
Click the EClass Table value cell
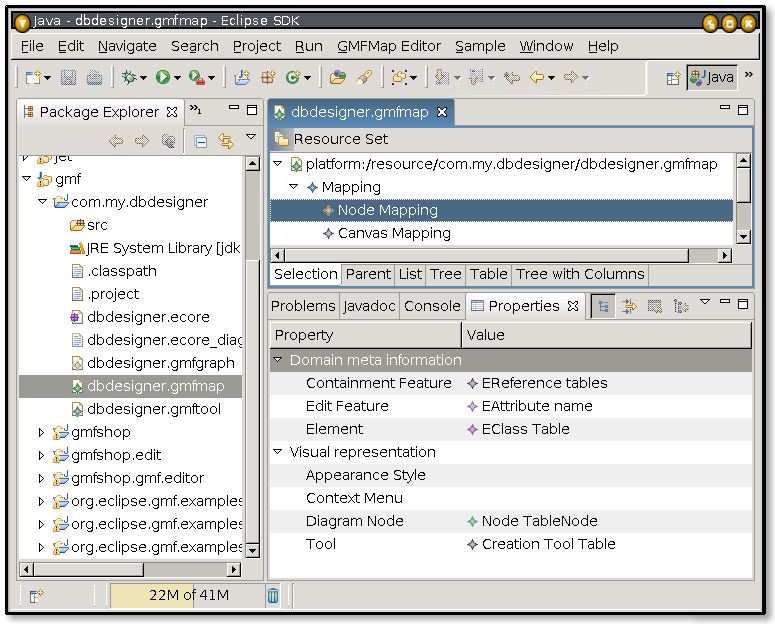click(x=606, y=429)
